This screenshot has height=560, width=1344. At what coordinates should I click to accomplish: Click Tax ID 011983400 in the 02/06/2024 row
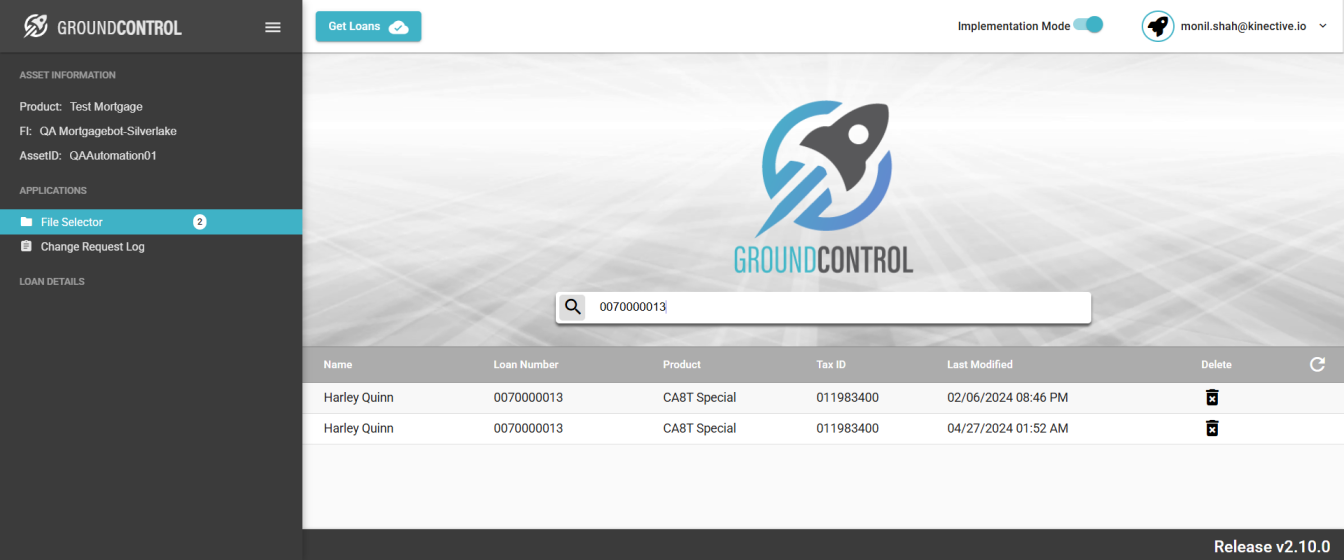point(848,398)
